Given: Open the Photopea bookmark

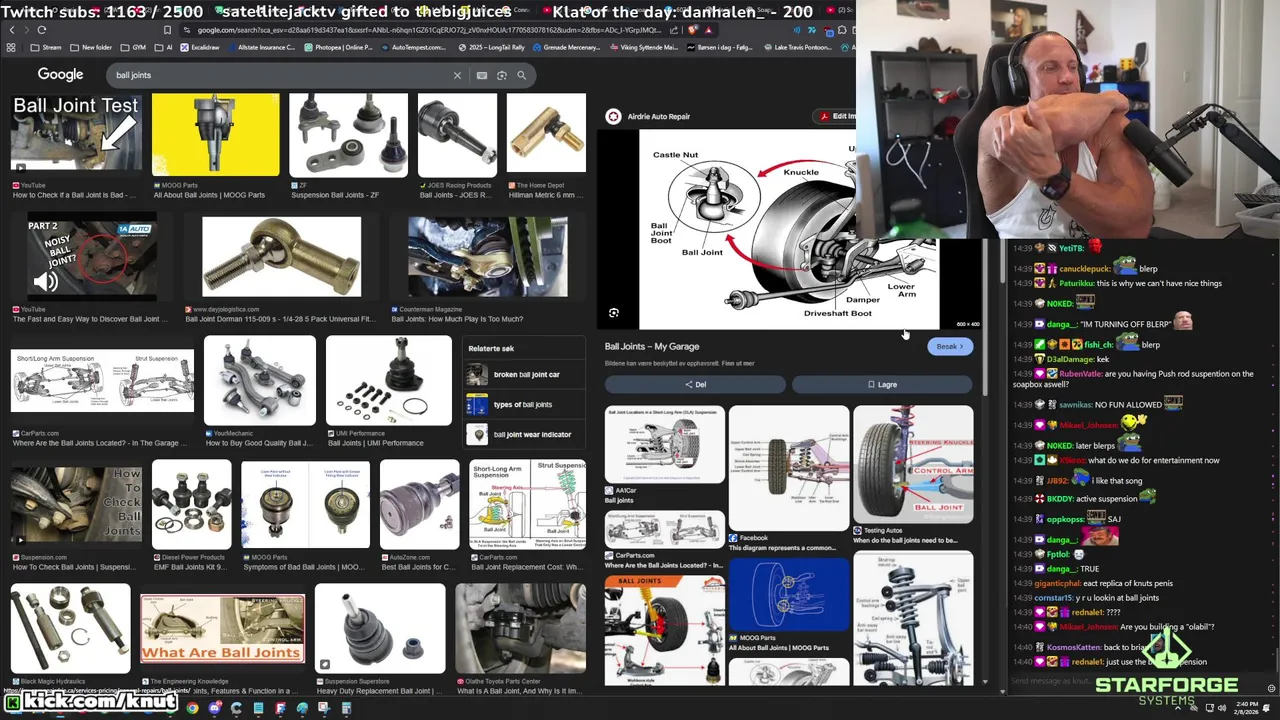Looking at the screenshot, I should tap(338, 47).
